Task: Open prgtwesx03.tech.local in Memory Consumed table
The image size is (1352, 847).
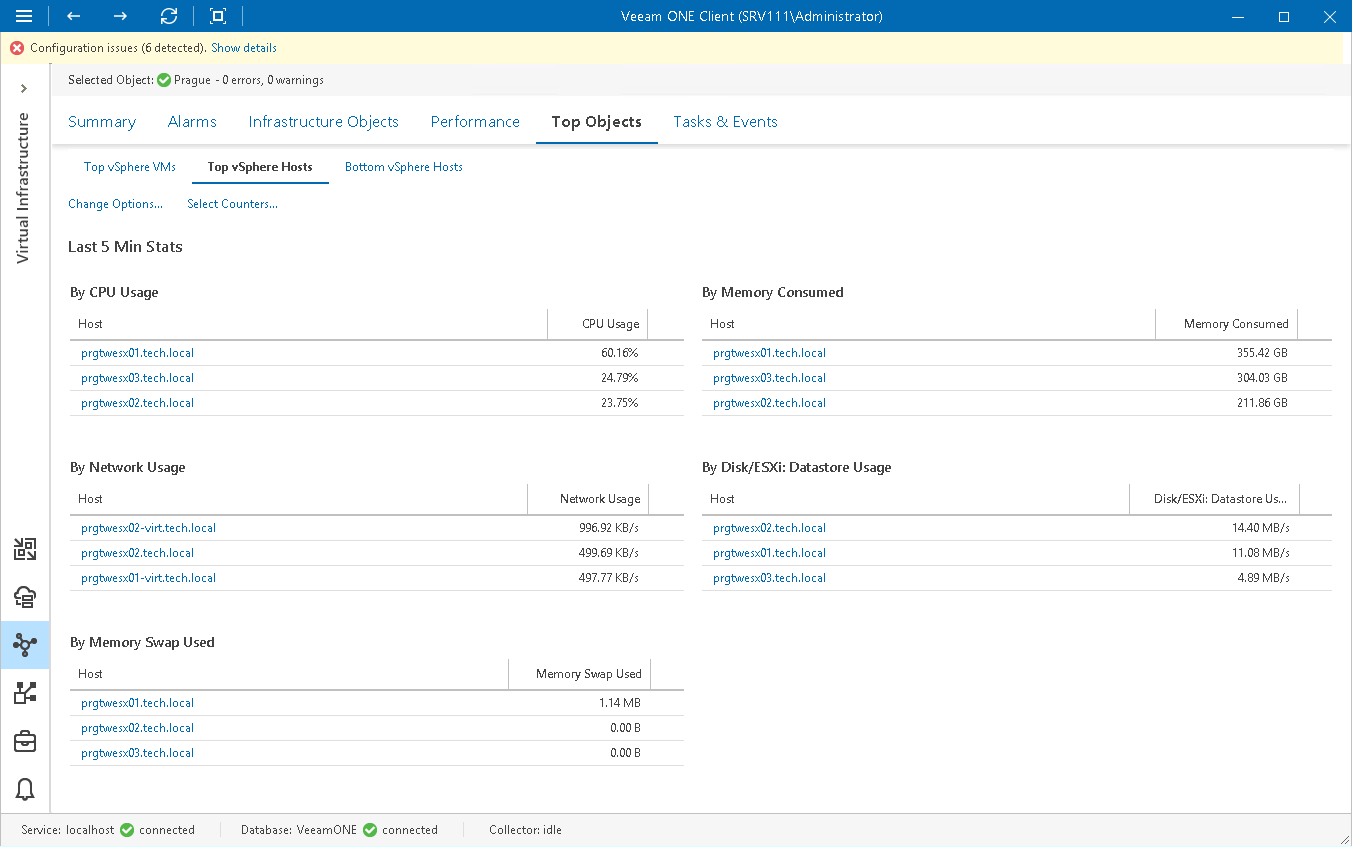Action: click(769, 378)
